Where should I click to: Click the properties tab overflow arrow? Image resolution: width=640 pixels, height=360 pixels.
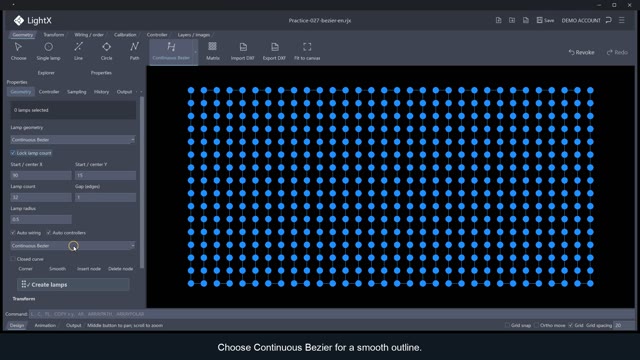pos(141,92)
